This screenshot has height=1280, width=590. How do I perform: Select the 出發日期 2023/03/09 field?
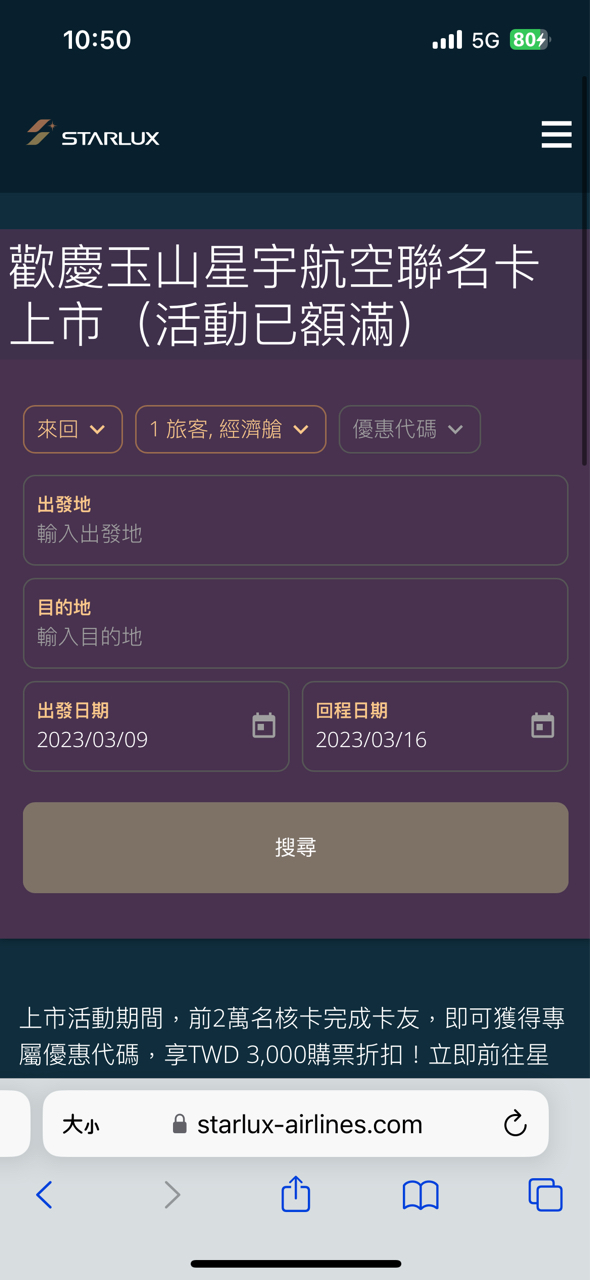156,726
